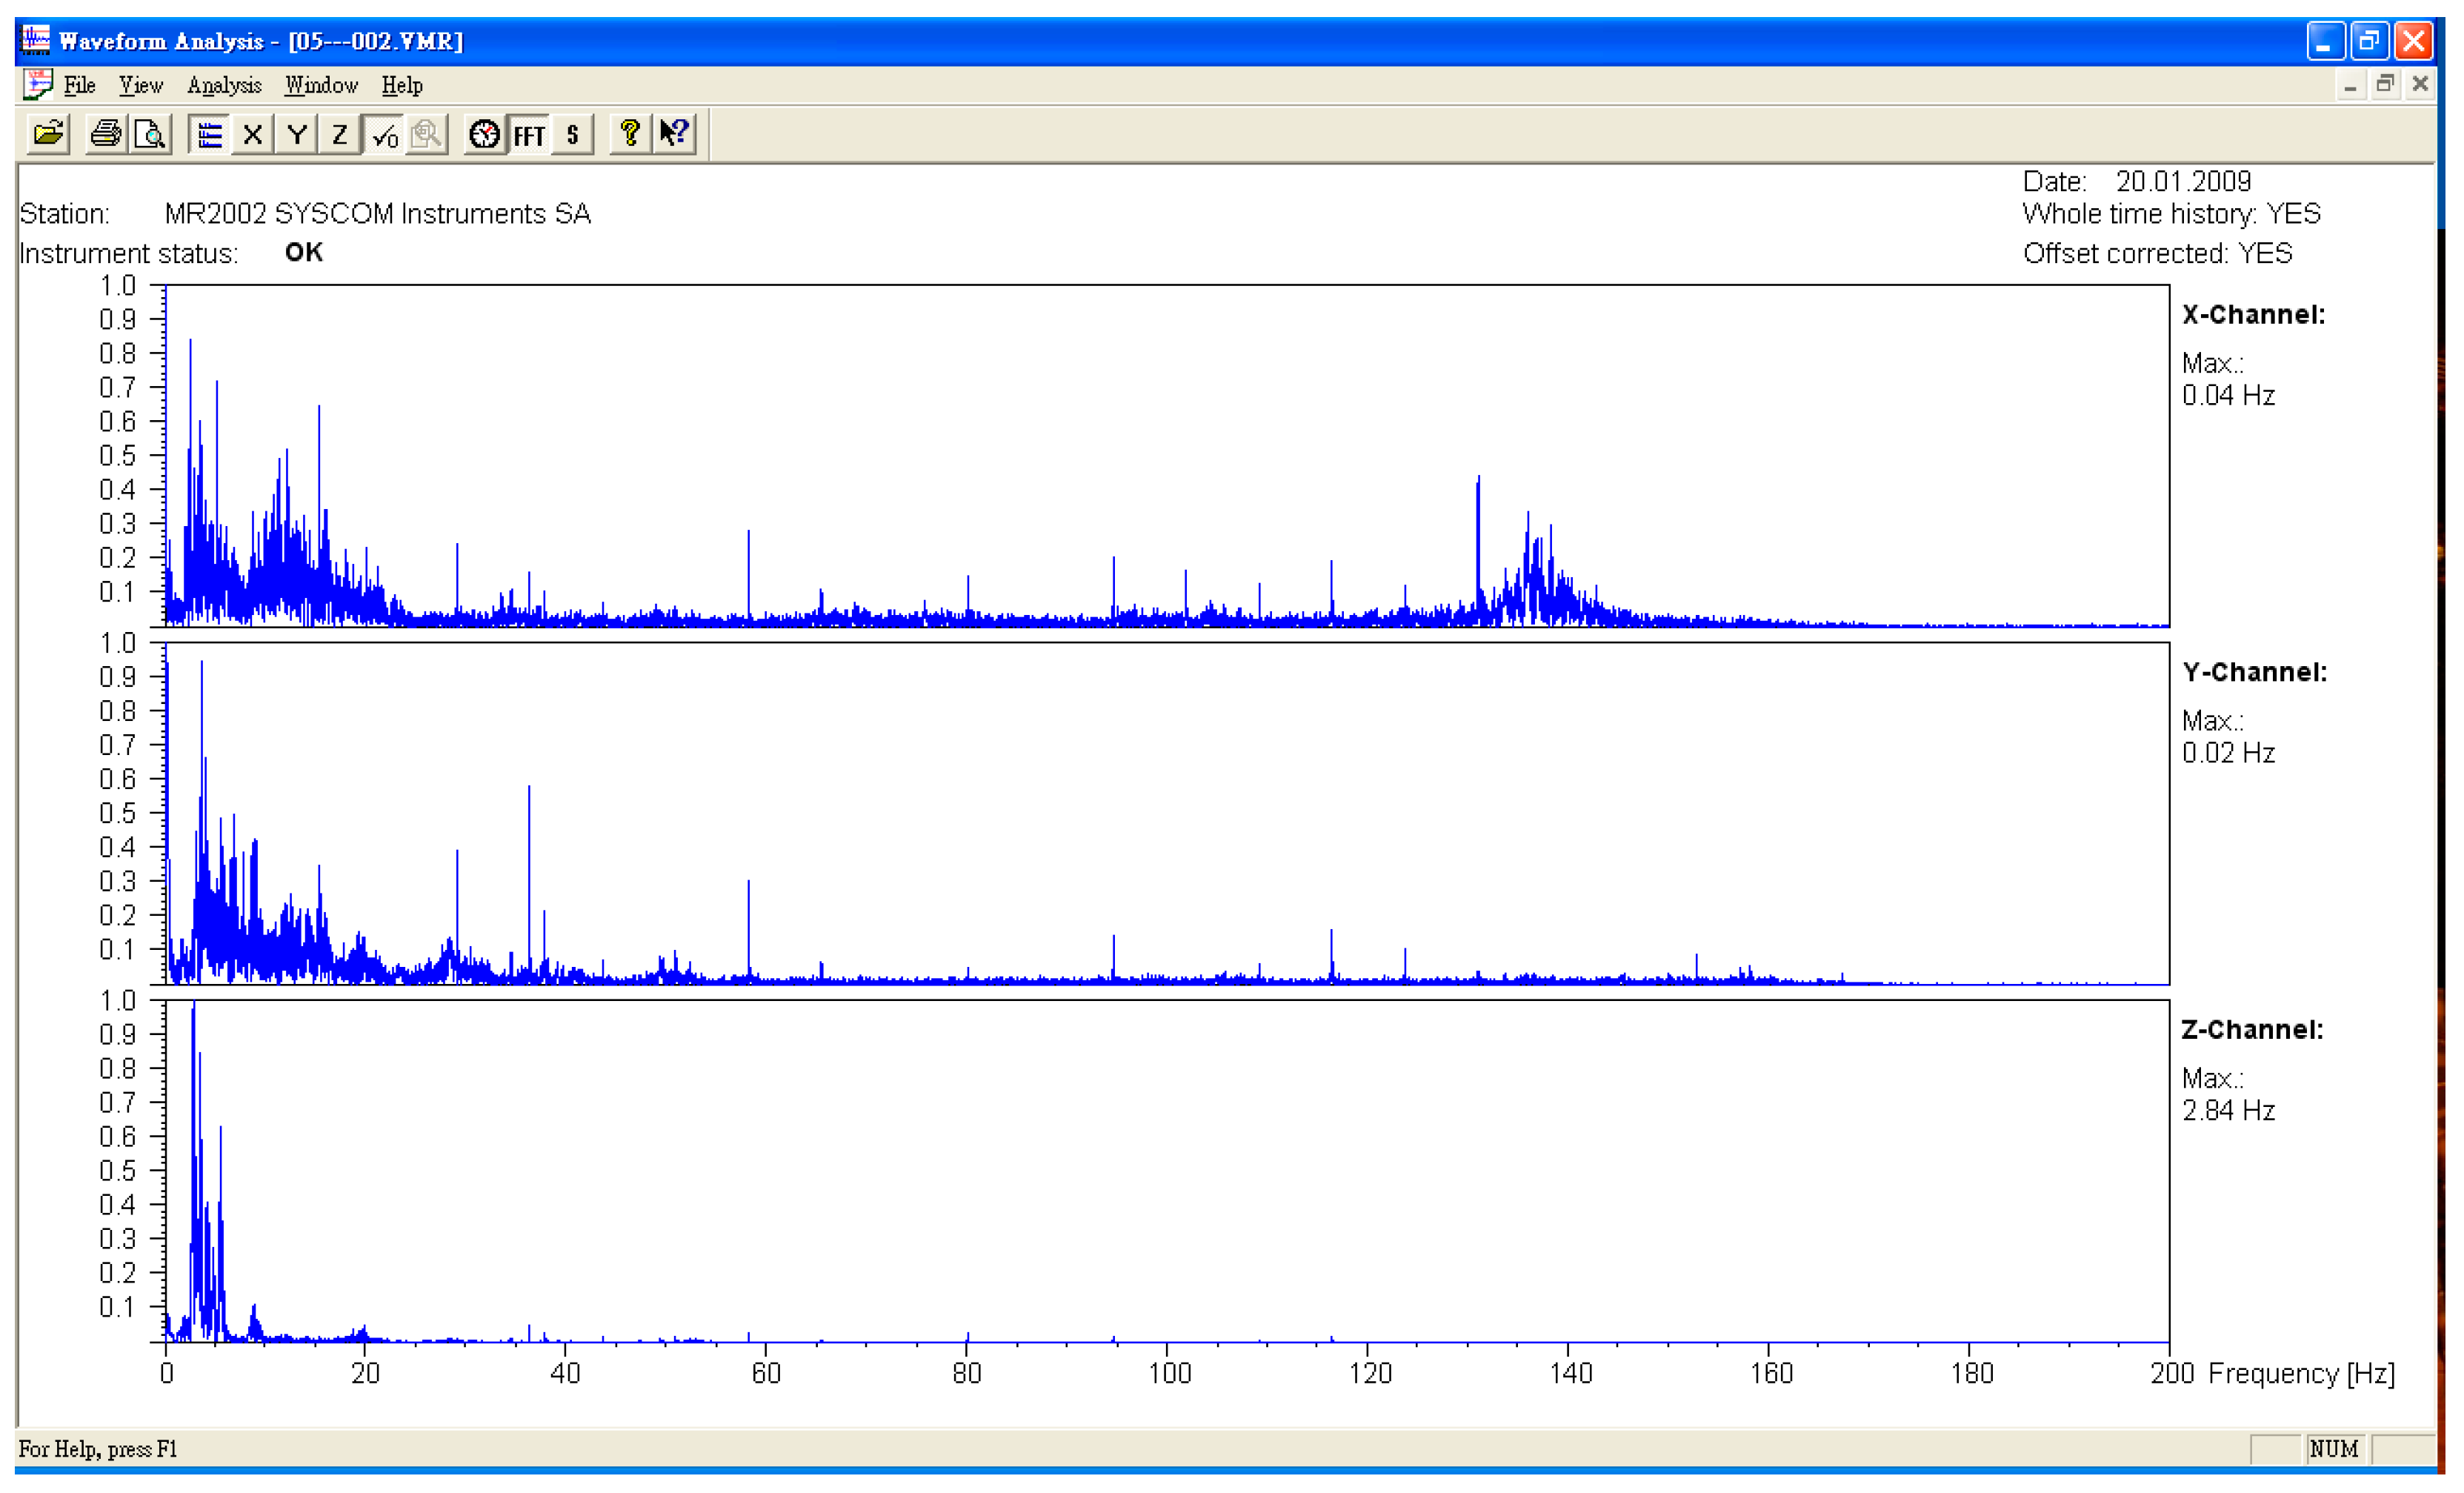Screen dimensions: 2464x1493
Task: Open the Window menu
Action: coord(321,86)
